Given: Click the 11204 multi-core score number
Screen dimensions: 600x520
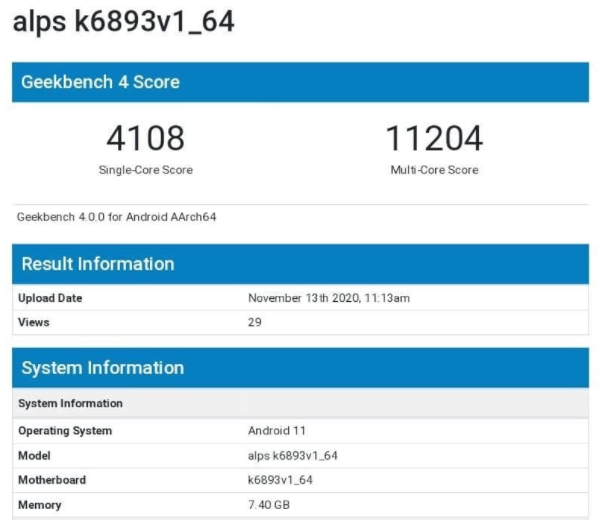Looking at the screenshot, I should point(434,138).
